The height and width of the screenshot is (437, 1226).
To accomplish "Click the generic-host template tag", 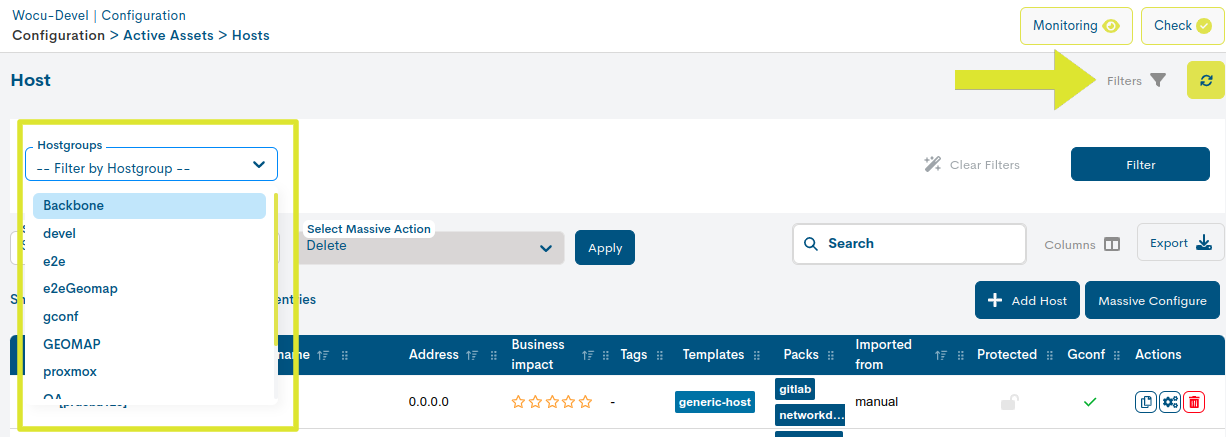I will pos(715,402).
